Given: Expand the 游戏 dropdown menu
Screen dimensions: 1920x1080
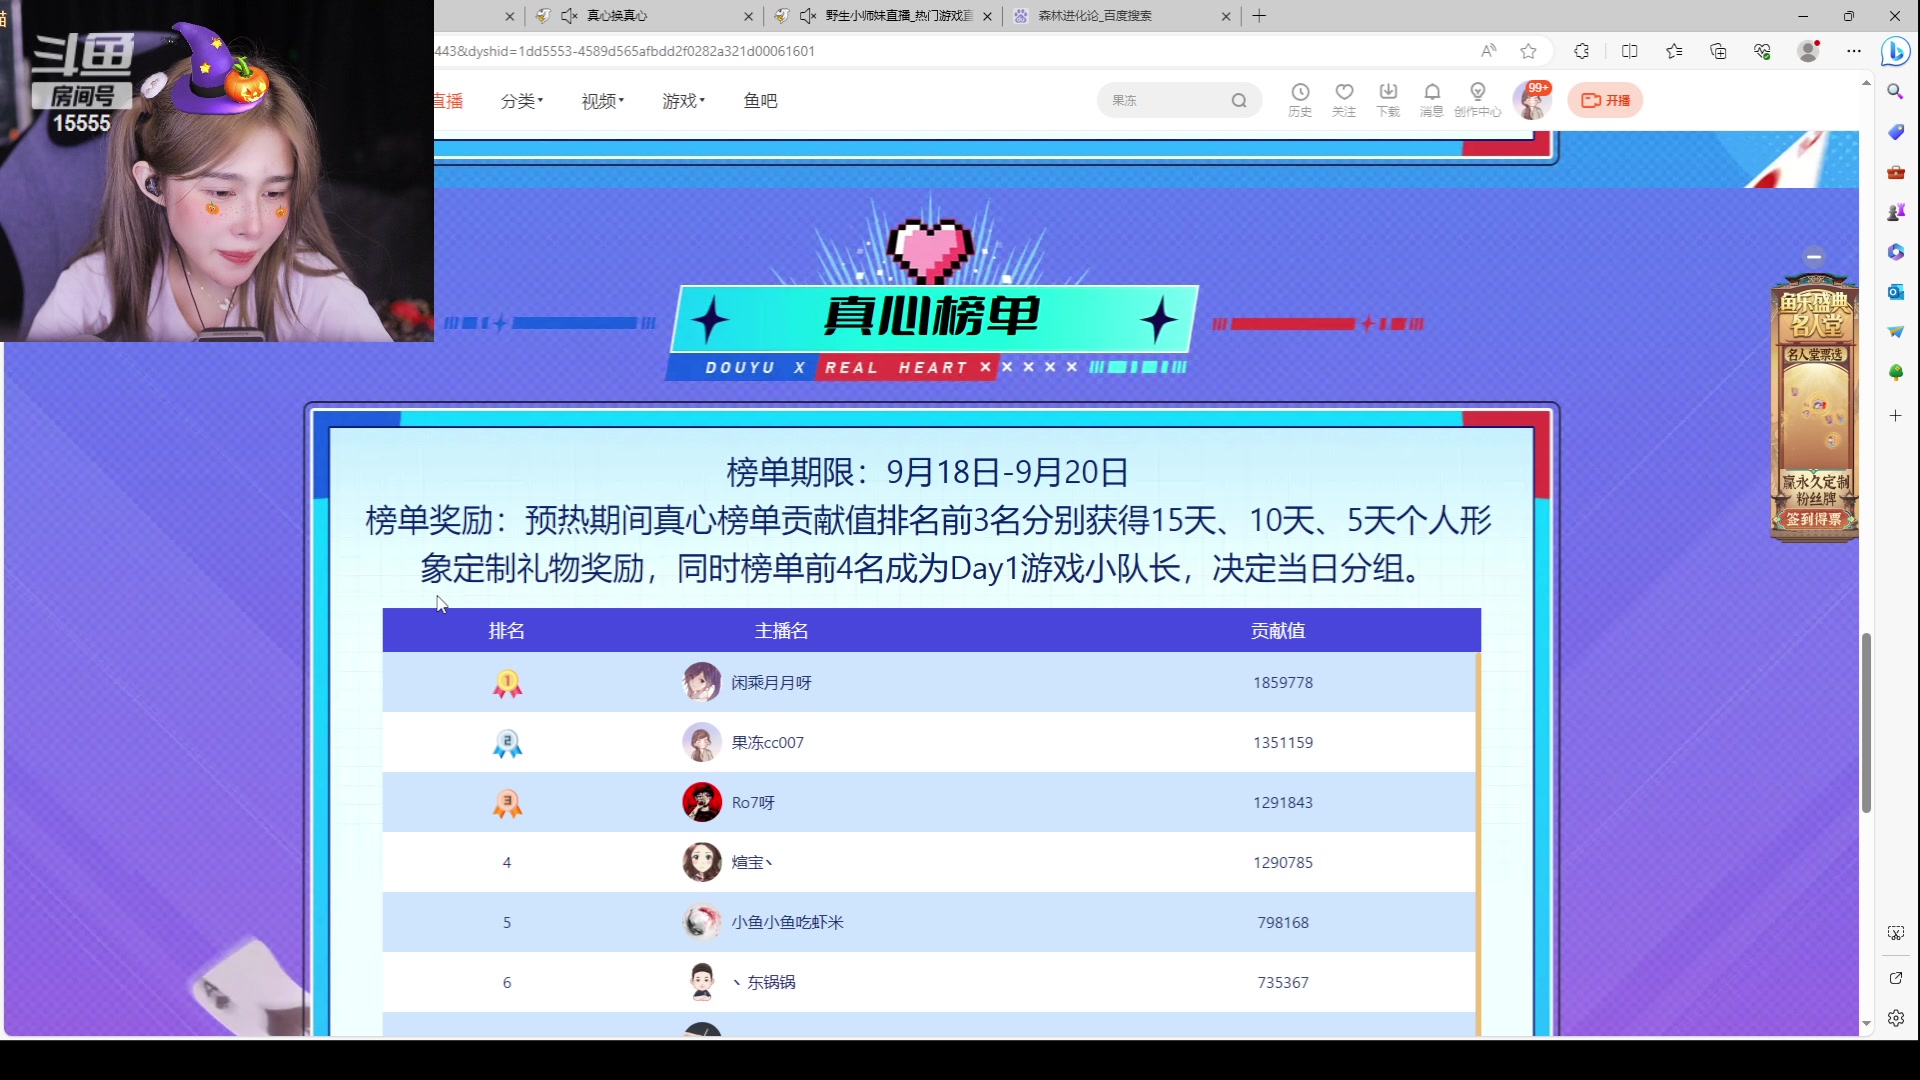Looking at the screenshot, I should tap(683, 101).
